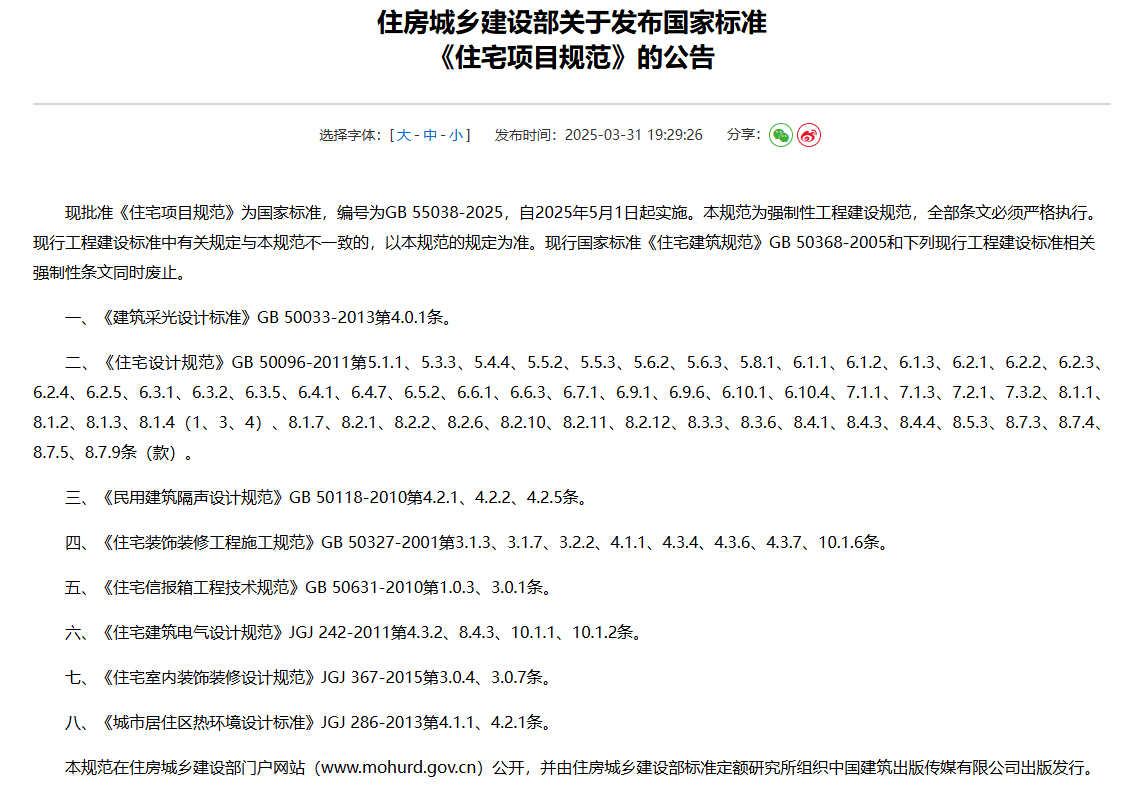This screenshot has width=1128, height=796.
Task: Click the publish time 2025-03-31 19:29:26
Action: (x=633, y=135)
